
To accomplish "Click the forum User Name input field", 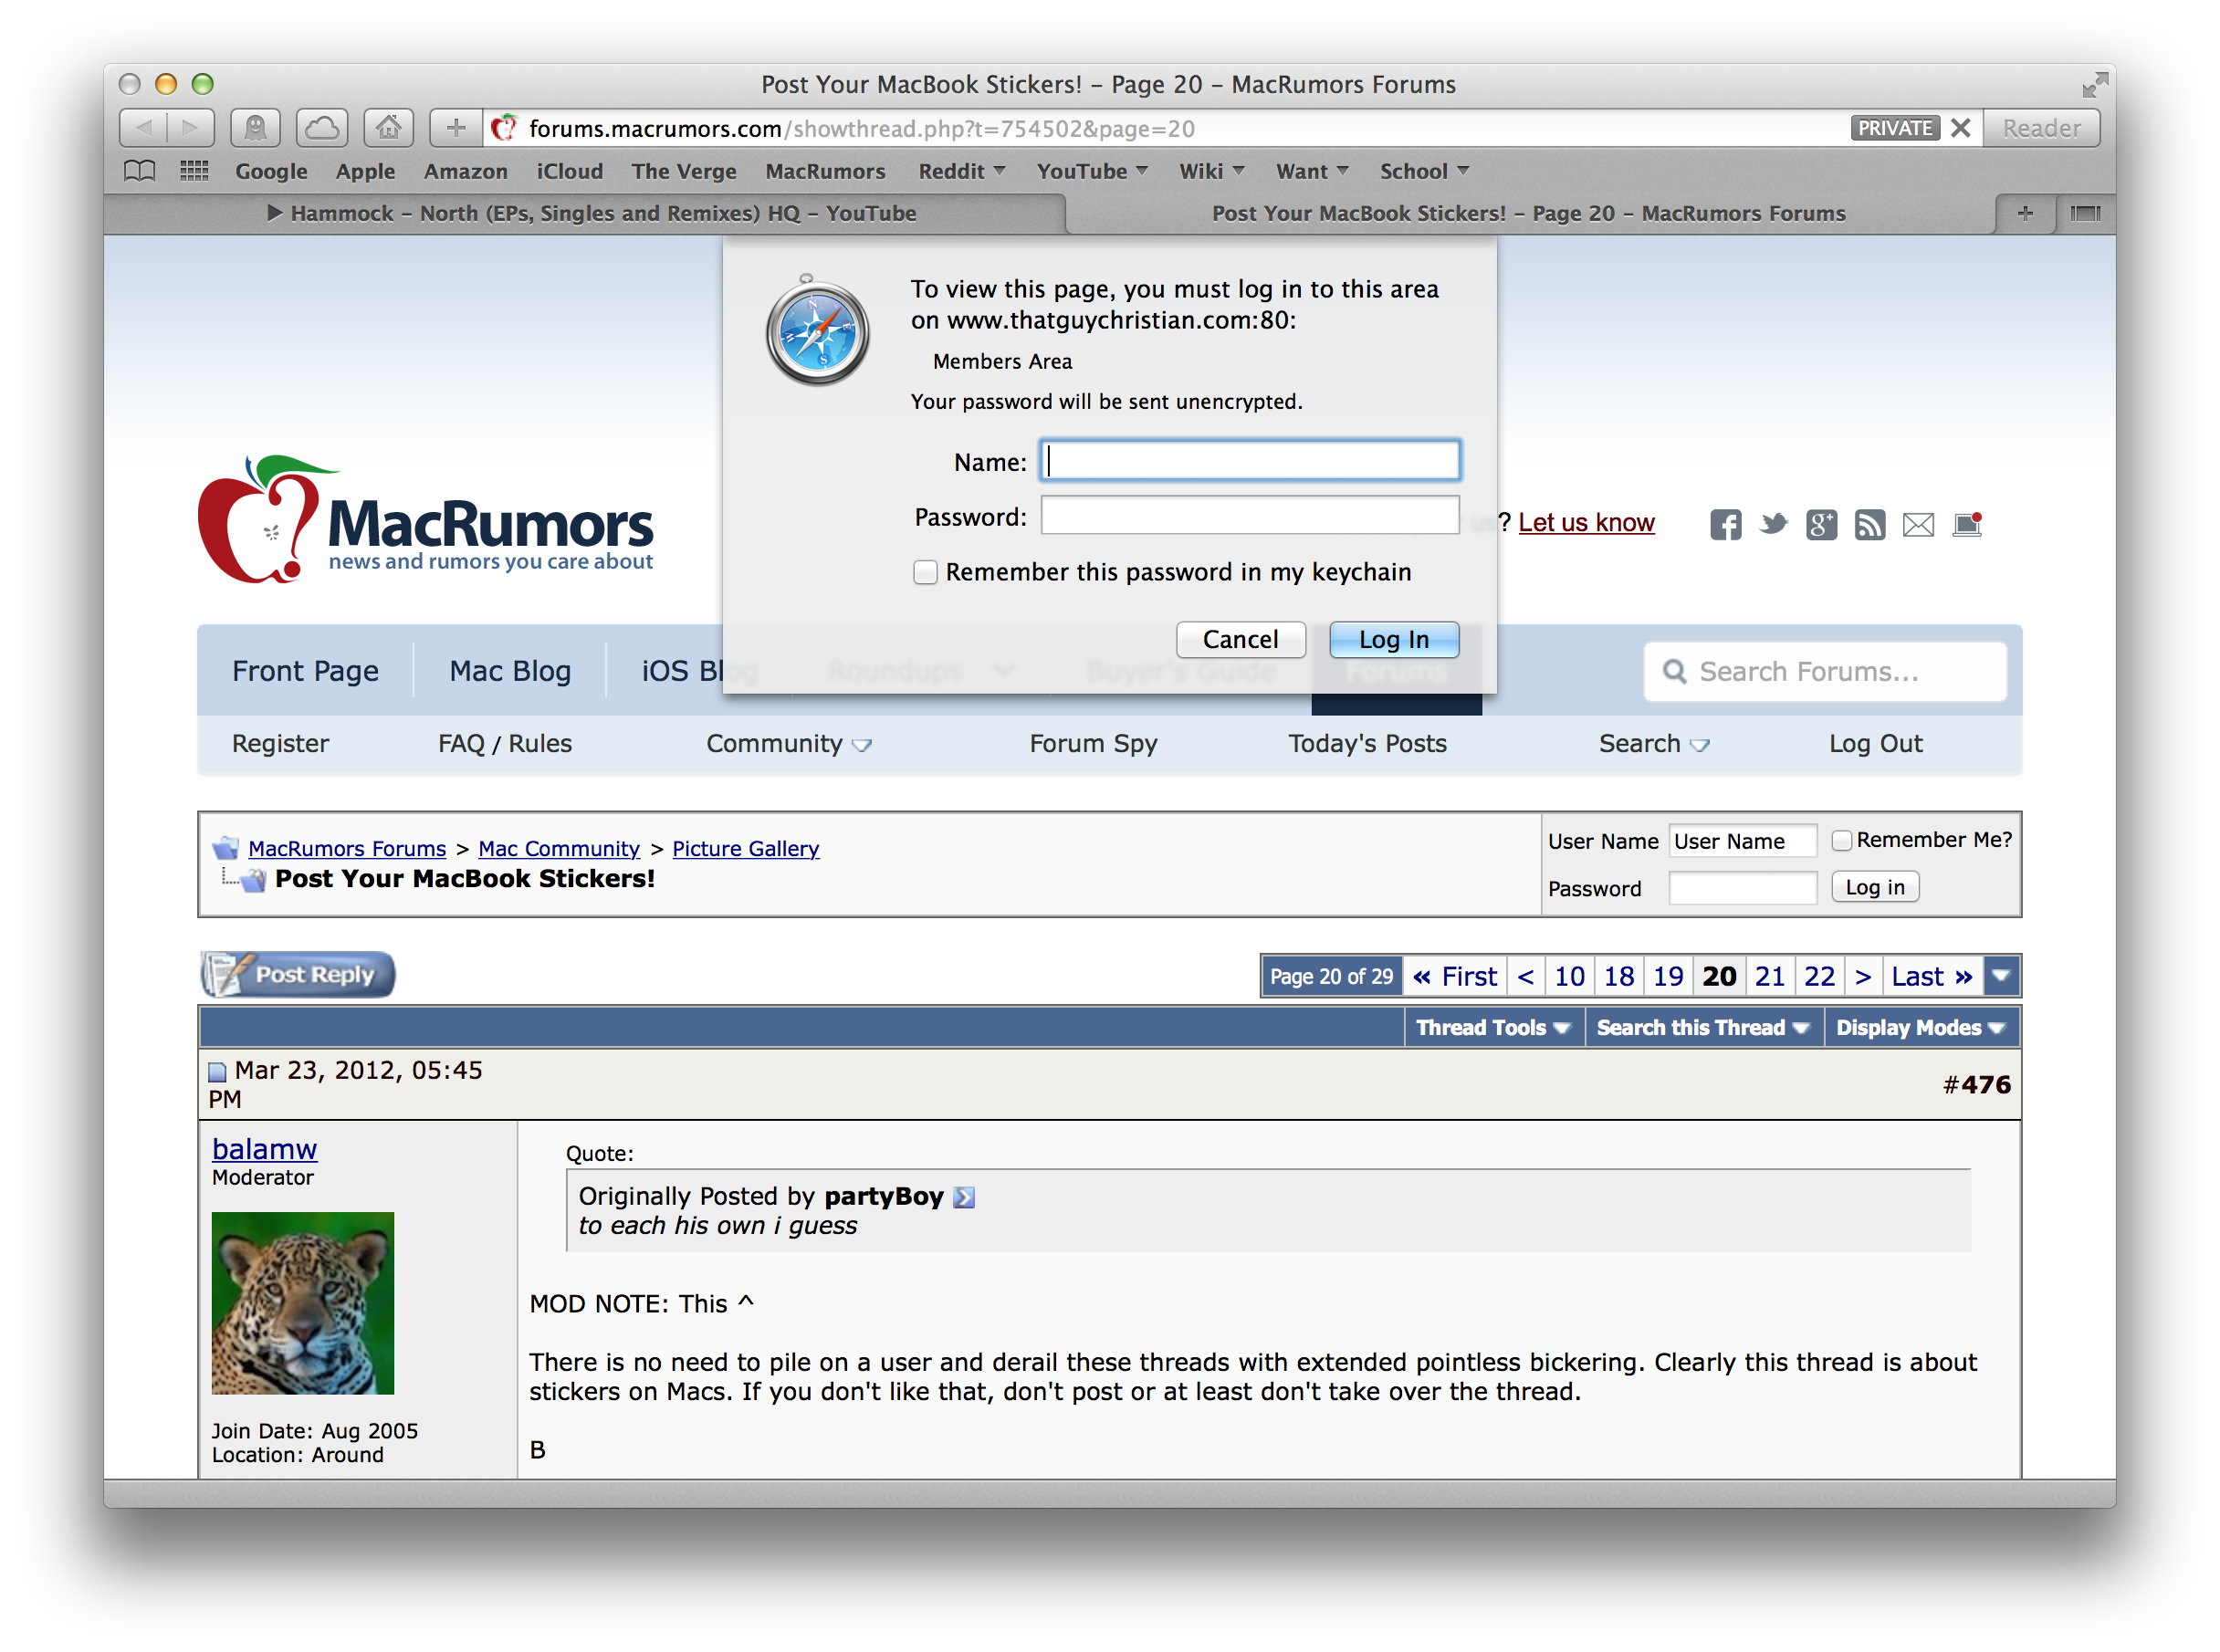I will [1742, 840].
